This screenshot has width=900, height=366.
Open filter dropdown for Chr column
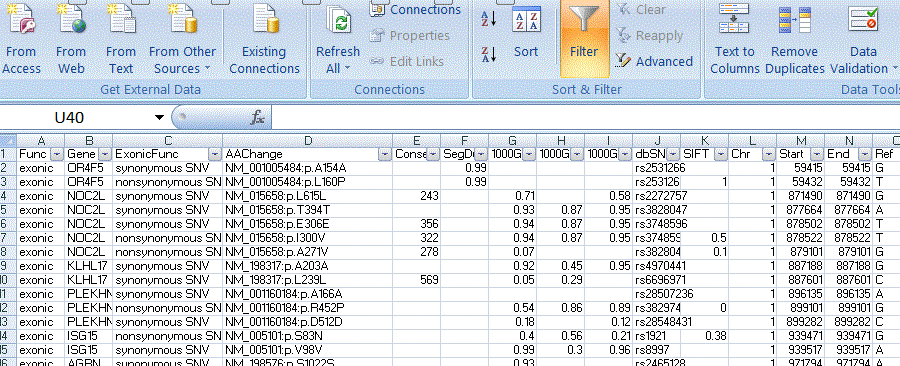[769, 154]
